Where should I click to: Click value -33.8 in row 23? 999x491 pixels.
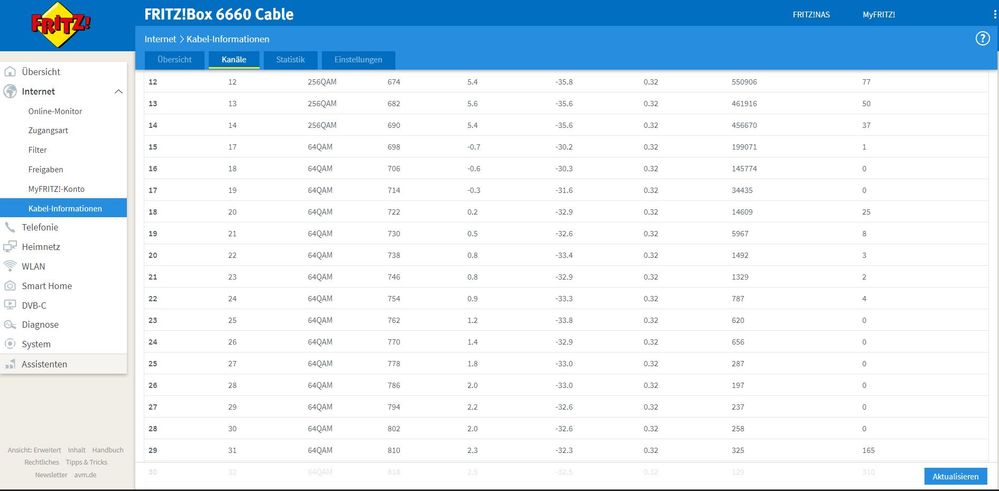pyautogui.click(x=564, y=320)
